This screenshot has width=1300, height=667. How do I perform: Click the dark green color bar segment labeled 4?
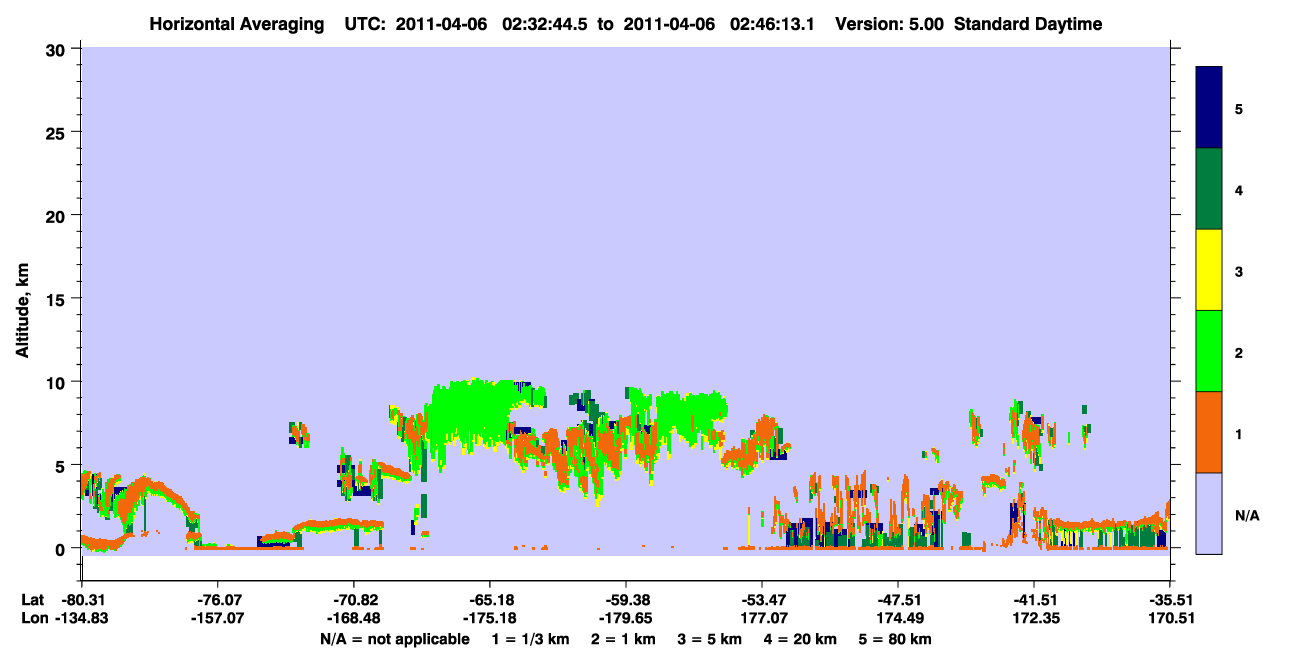click(1209, 189)
